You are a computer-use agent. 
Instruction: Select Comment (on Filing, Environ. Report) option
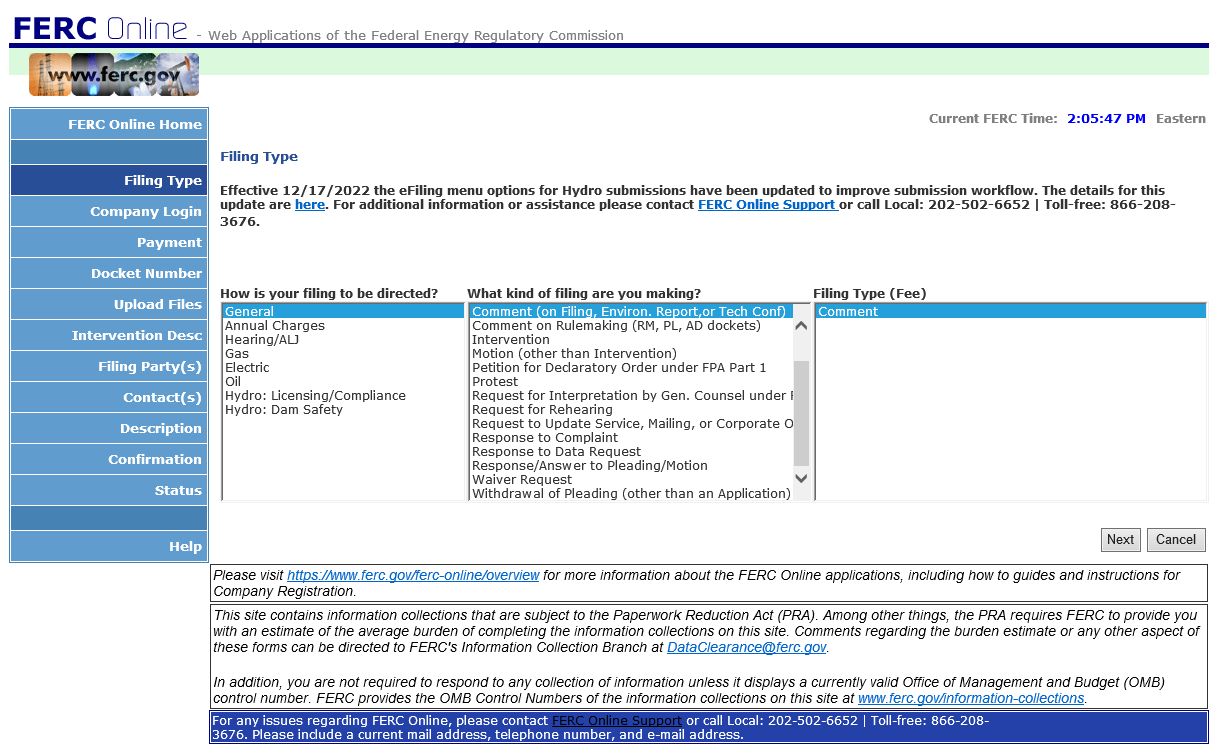(x=631, y=312)
